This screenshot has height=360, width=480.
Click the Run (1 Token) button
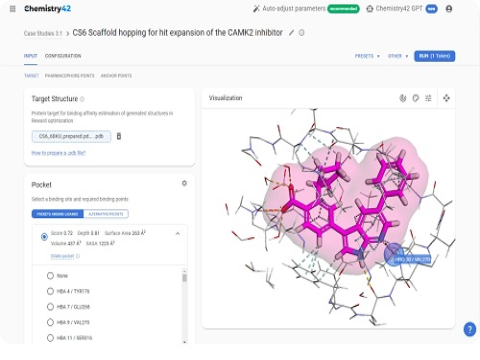(434, 56)
